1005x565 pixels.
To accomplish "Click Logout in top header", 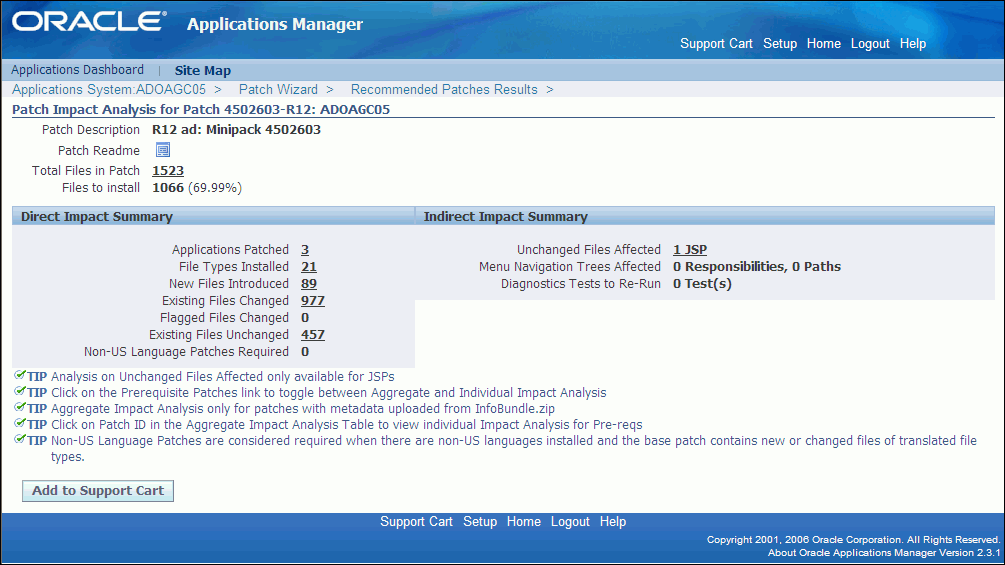I will [870, 44].
